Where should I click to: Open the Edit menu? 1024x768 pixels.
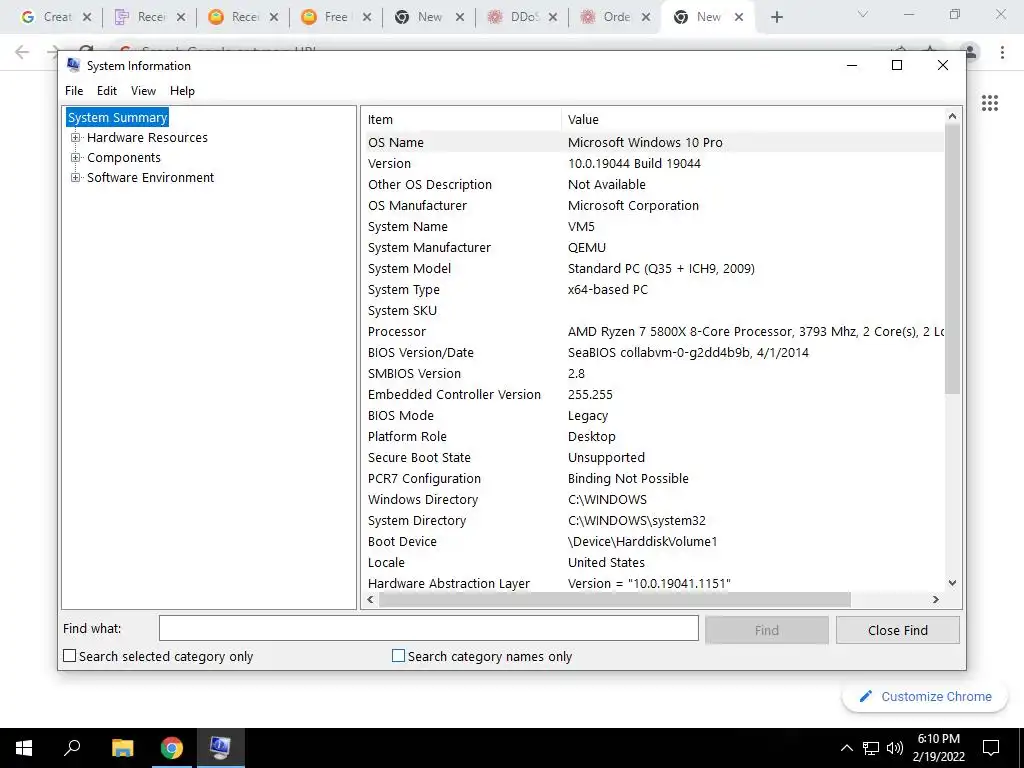(x=106, y=91)
